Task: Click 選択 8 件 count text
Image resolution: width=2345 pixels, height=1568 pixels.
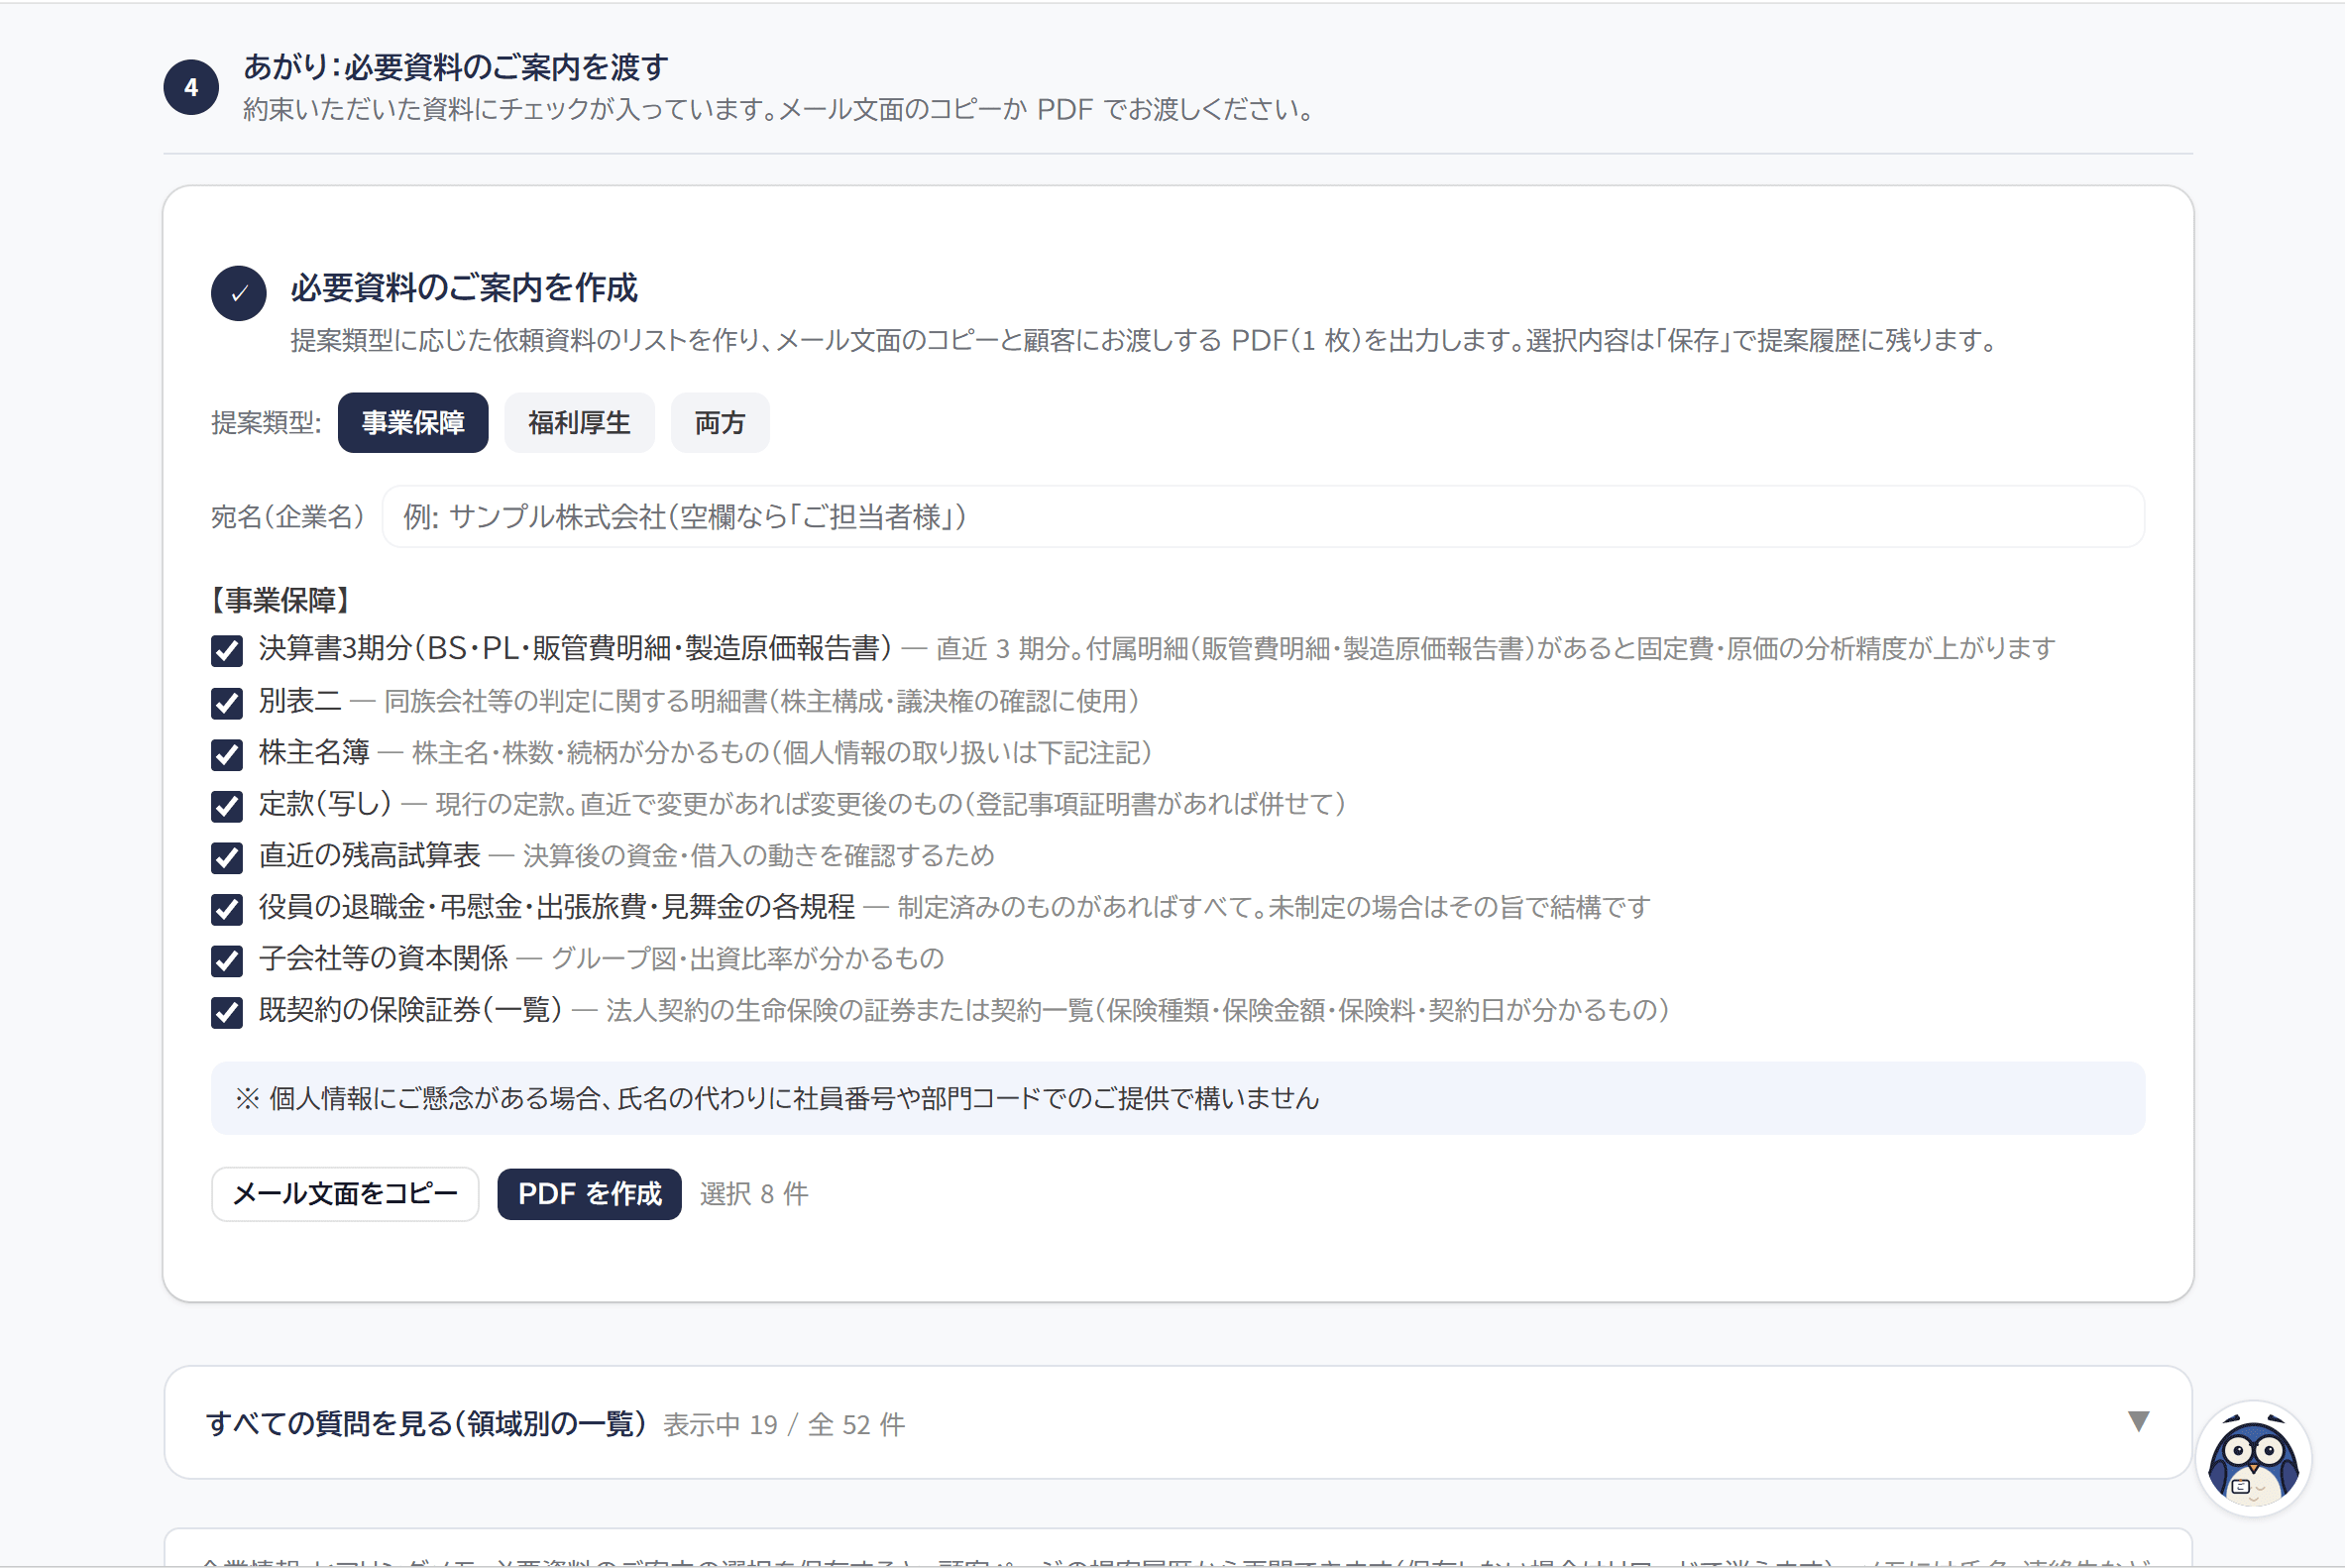Action: 754,1194
